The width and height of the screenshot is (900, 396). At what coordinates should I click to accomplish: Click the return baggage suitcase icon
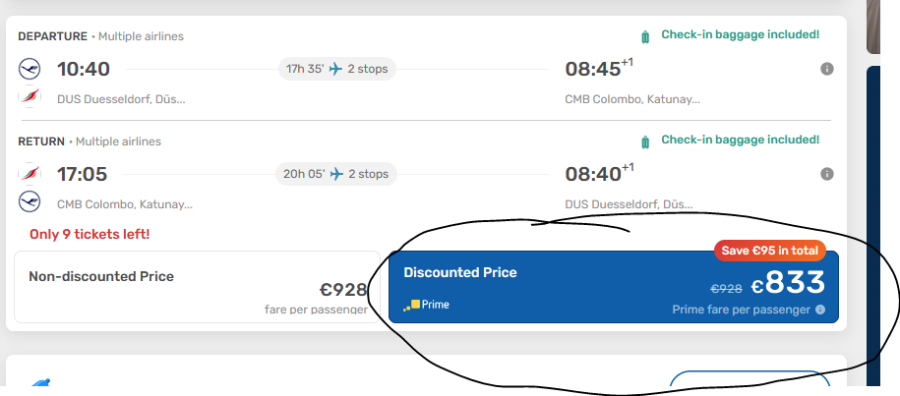[x=645, y=142]
